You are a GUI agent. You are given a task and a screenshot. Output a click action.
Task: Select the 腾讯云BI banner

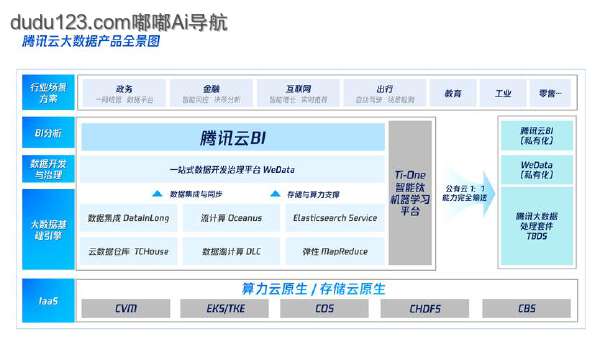pyautogui.click(x=233, y=137)
